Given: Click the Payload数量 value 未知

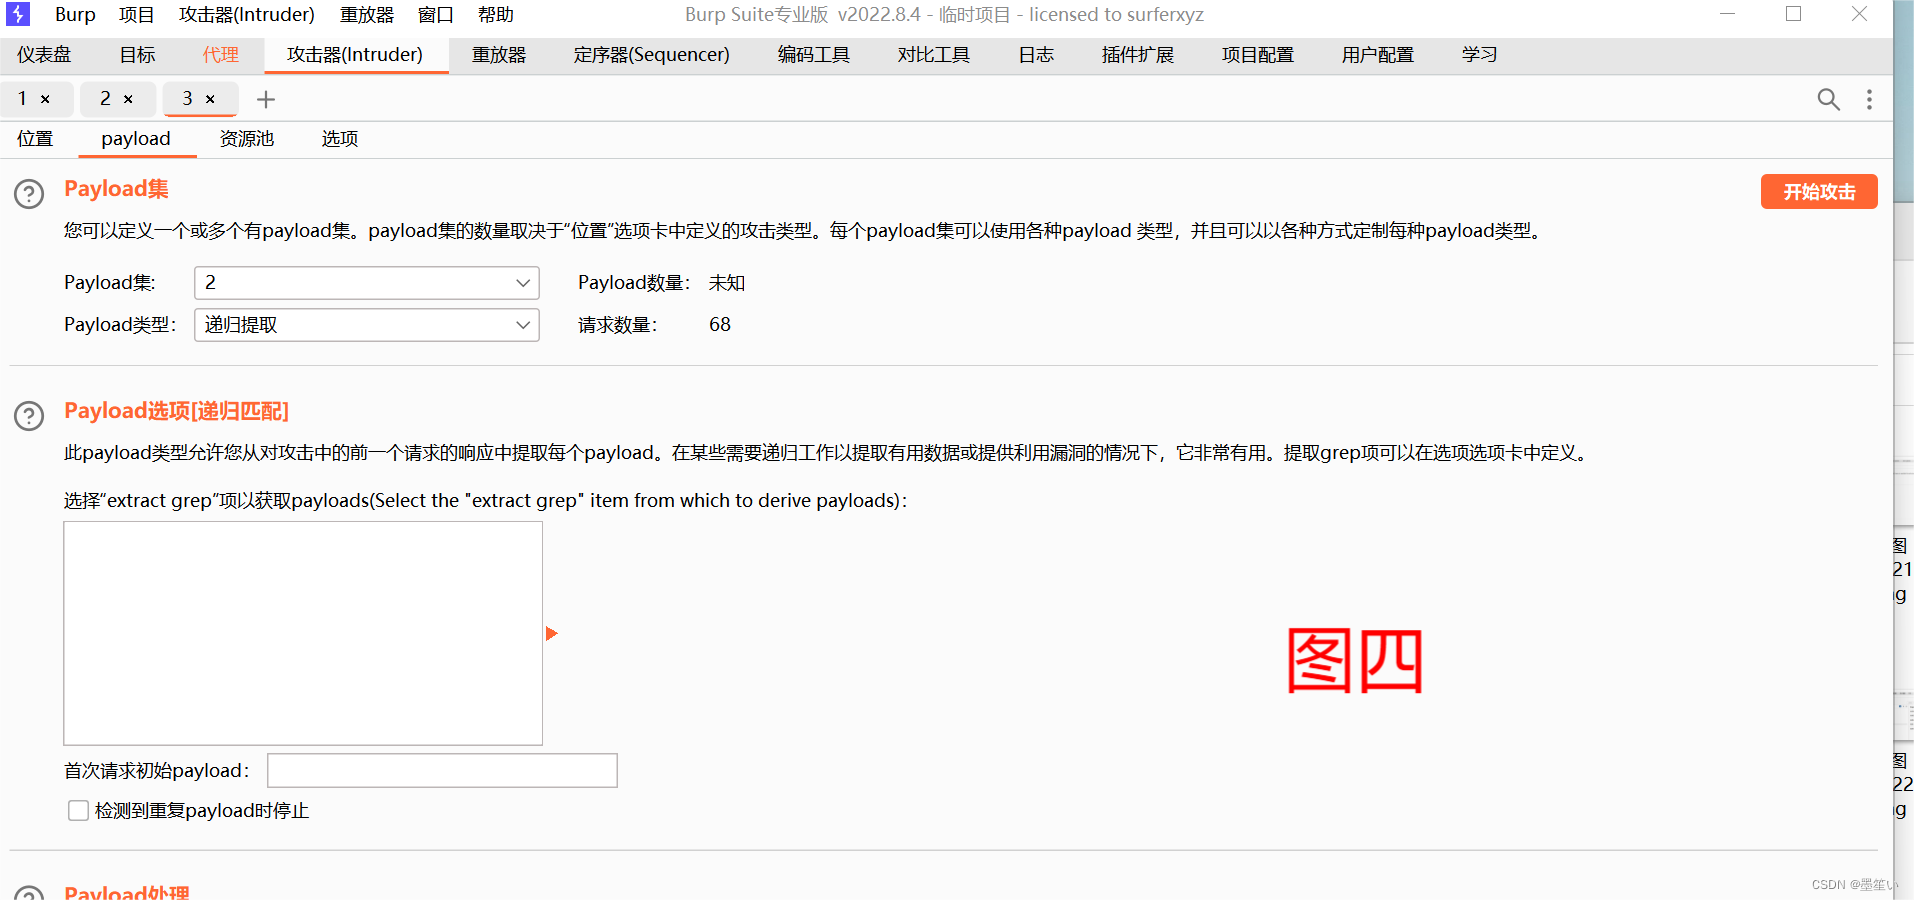Looking at the screenshot, I should (x=727, y=283).
